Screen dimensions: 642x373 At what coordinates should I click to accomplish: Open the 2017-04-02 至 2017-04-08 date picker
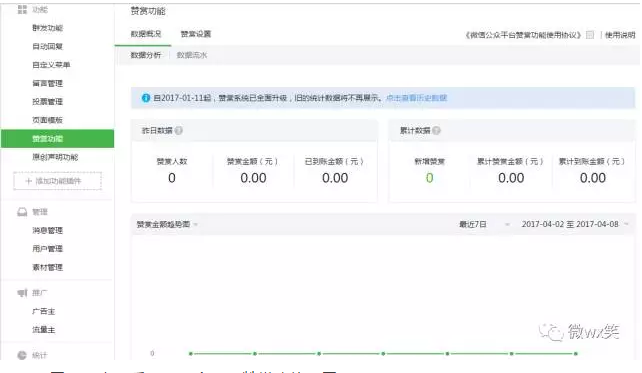click(x=575, y=224)
